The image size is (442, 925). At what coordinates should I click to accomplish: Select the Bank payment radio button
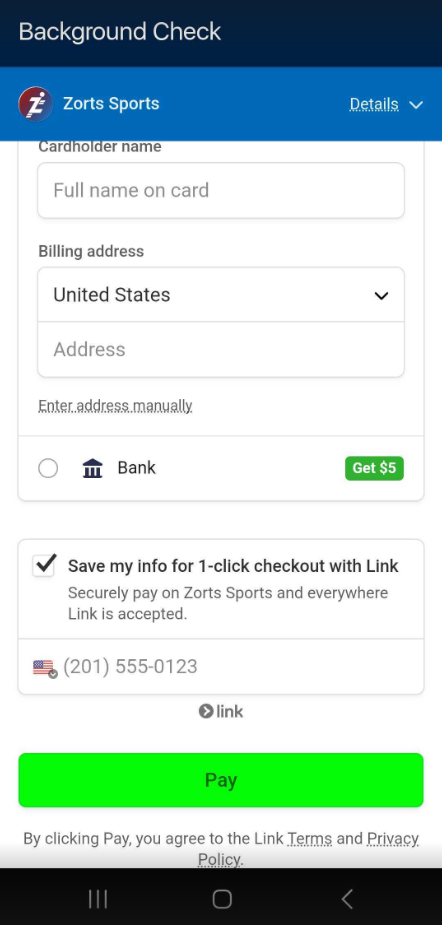48,468
